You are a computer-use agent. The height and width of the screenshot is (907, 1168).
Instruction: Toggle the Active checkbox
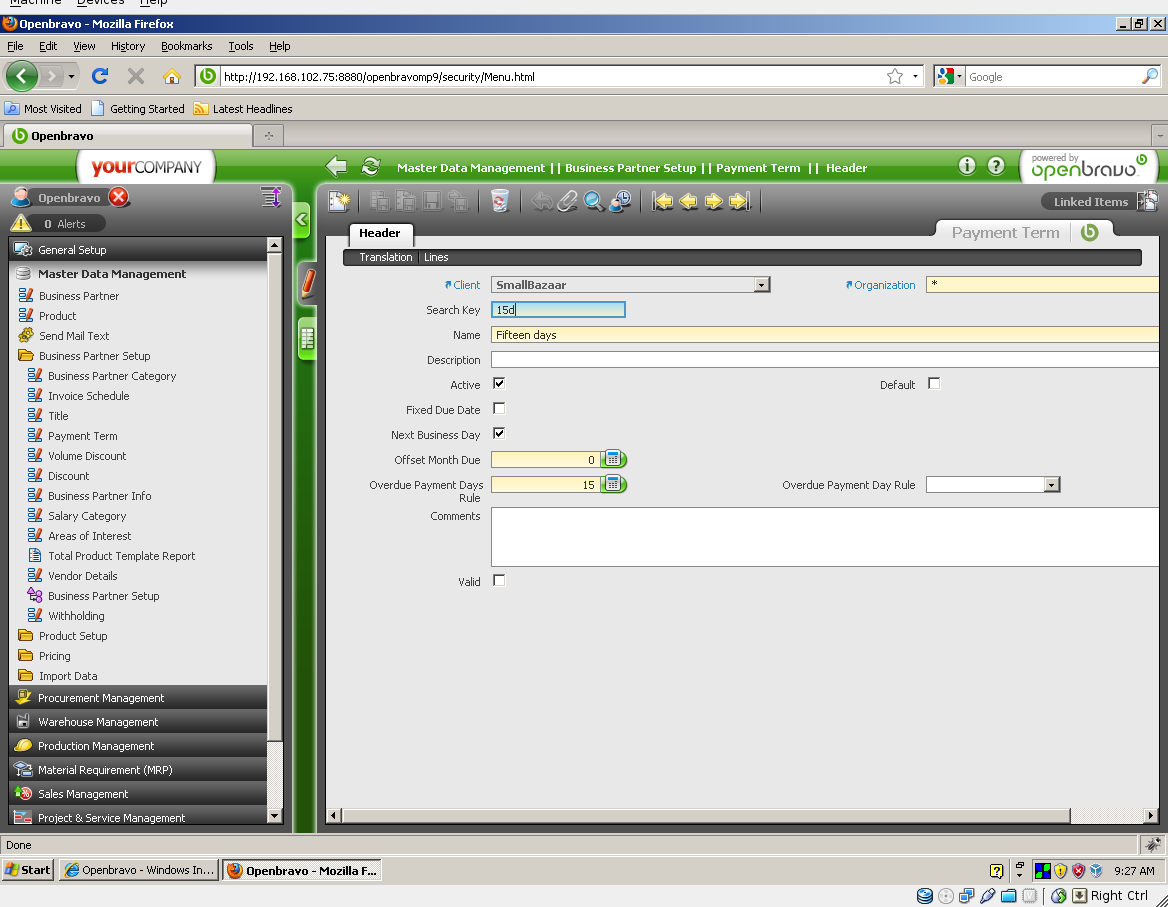[x=499, y=384]
